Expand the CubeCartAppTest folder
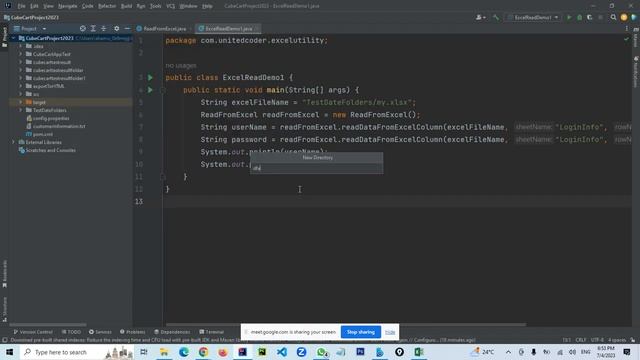Image resolution: width=640 pixels, height=360 pixels. (x=20, y=54)
